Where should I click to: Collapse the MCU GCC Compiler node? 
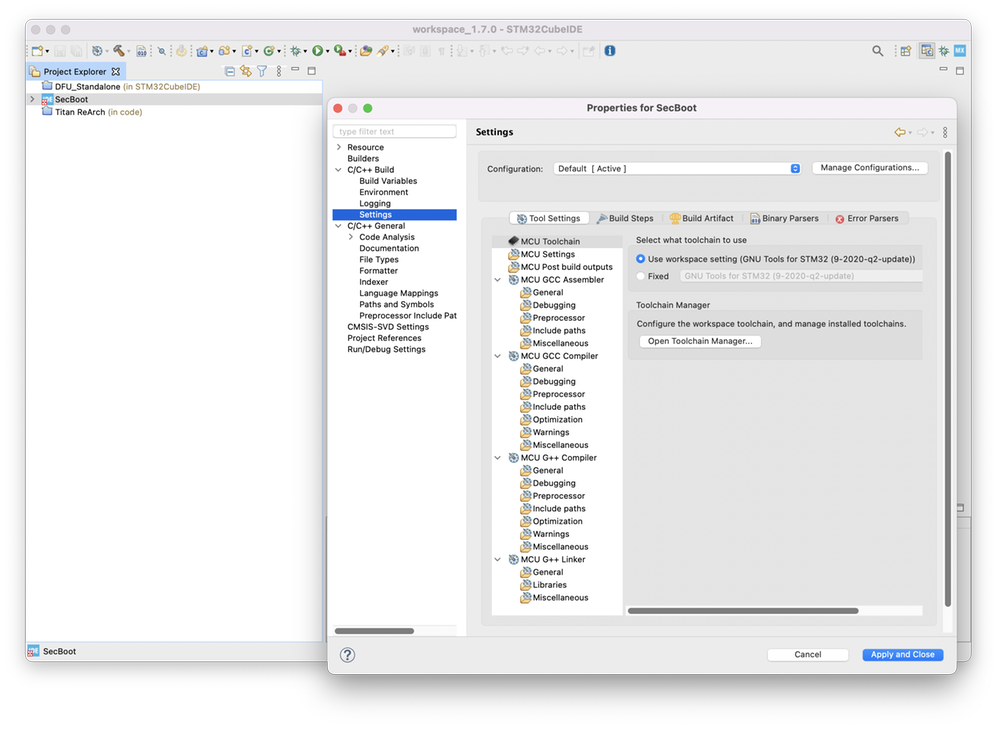click(x=498, y=356)
